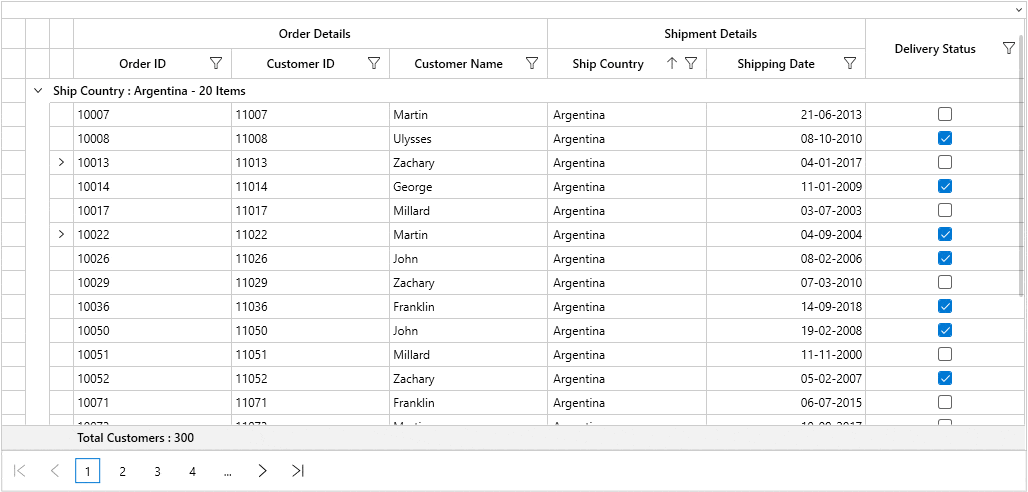Click the Customer Name filter funnel

(532, 63)
